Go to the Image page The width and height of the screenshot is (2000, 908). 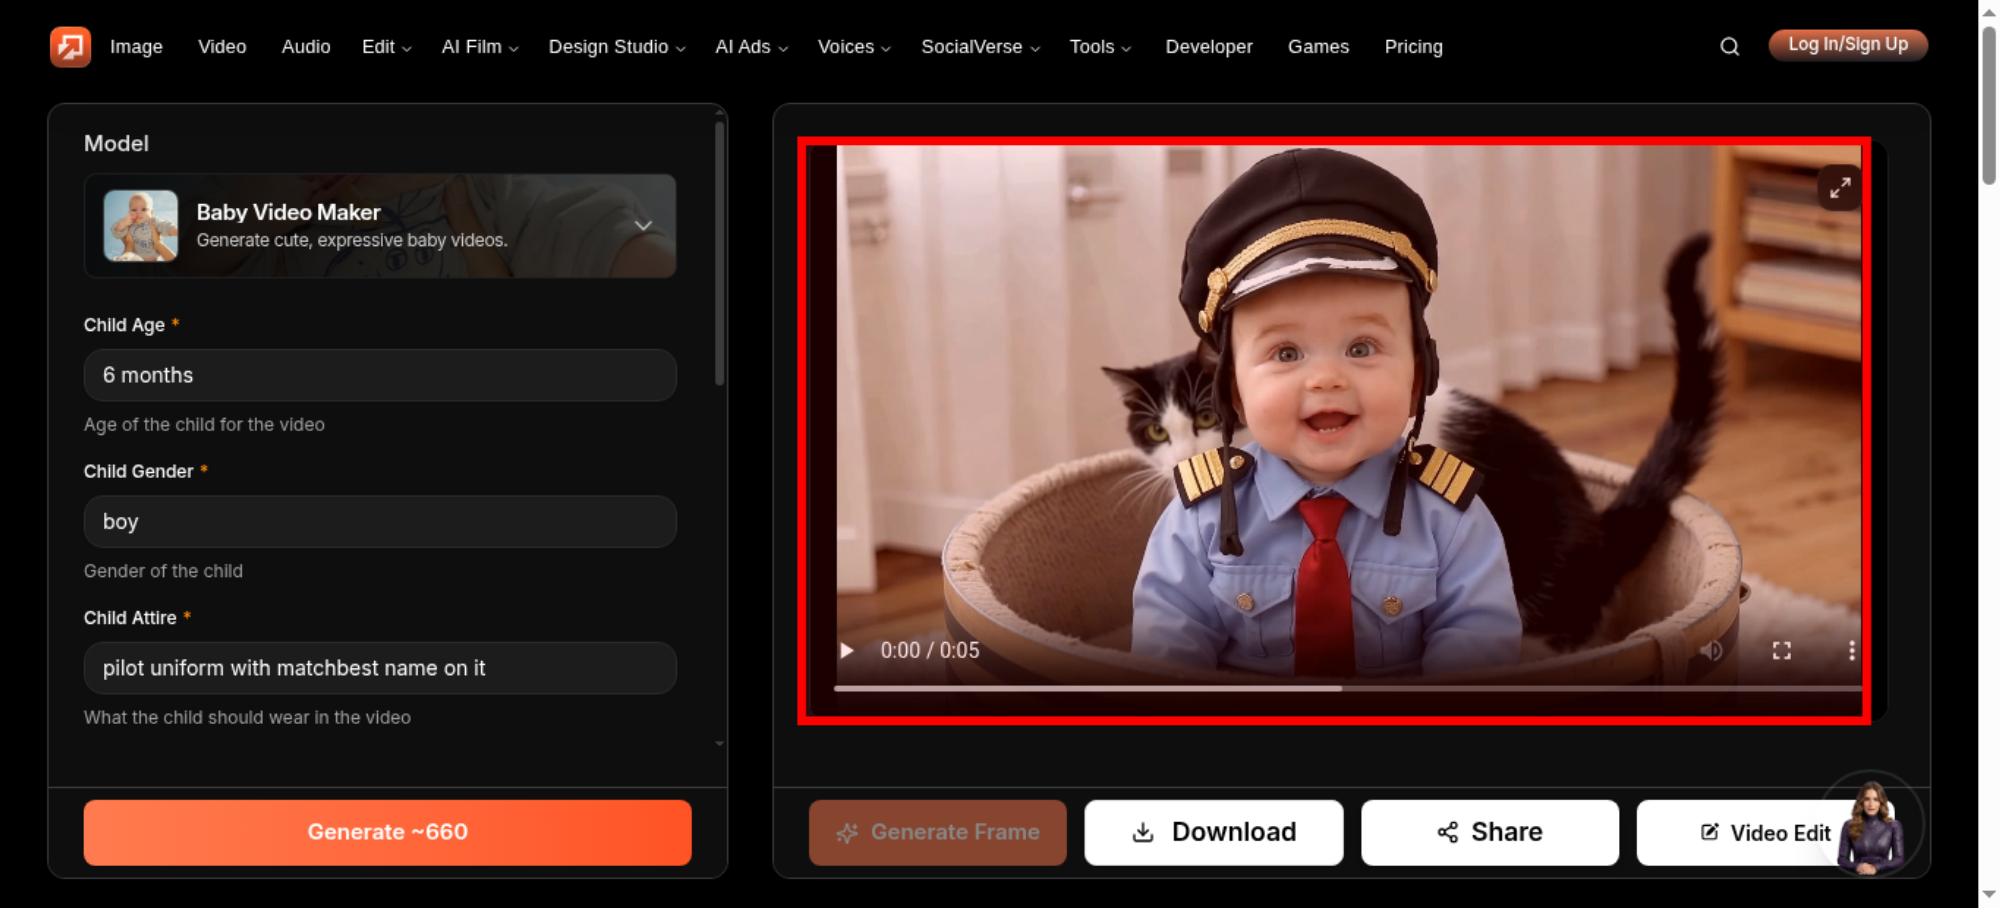coord(136,47)
